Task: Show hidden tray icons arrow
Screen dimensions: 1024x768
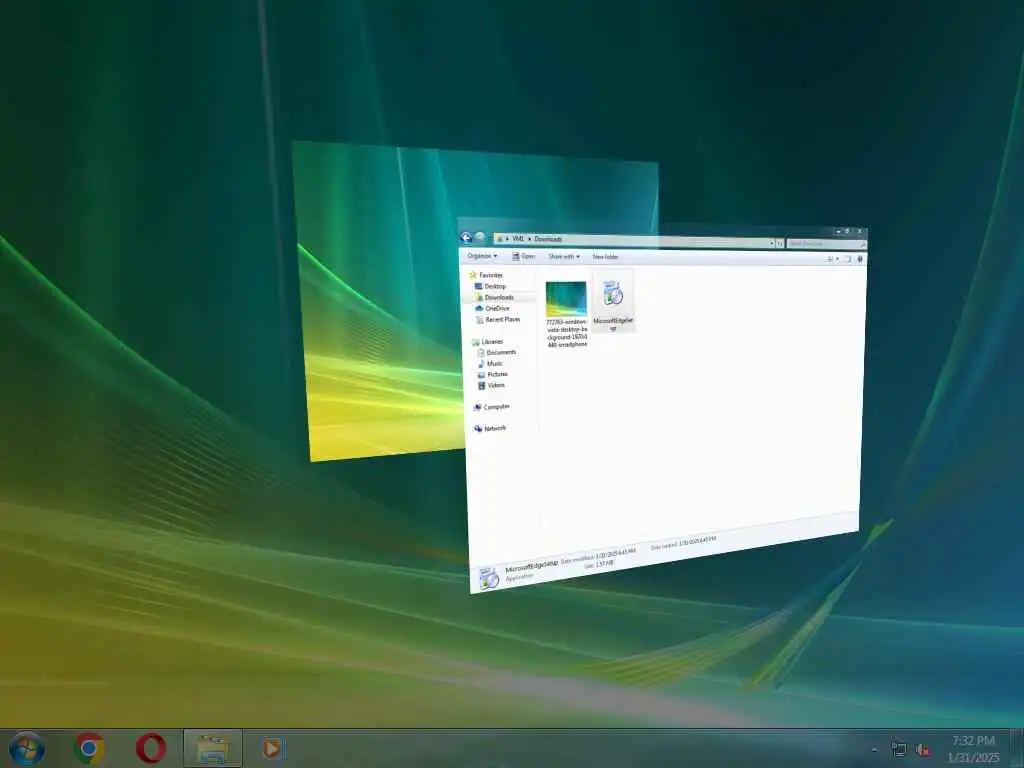Action: pyautogui.click(x=874, y=750)
